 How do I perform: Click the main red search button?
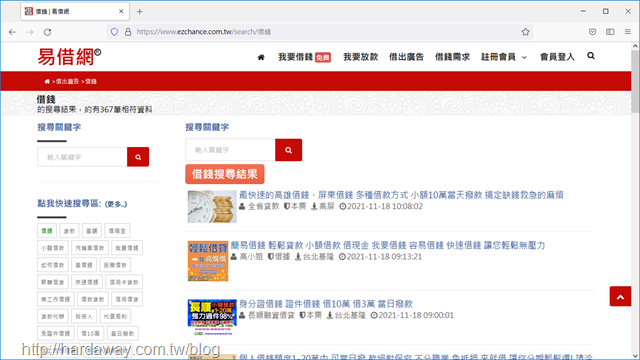(x=289, y=150)
